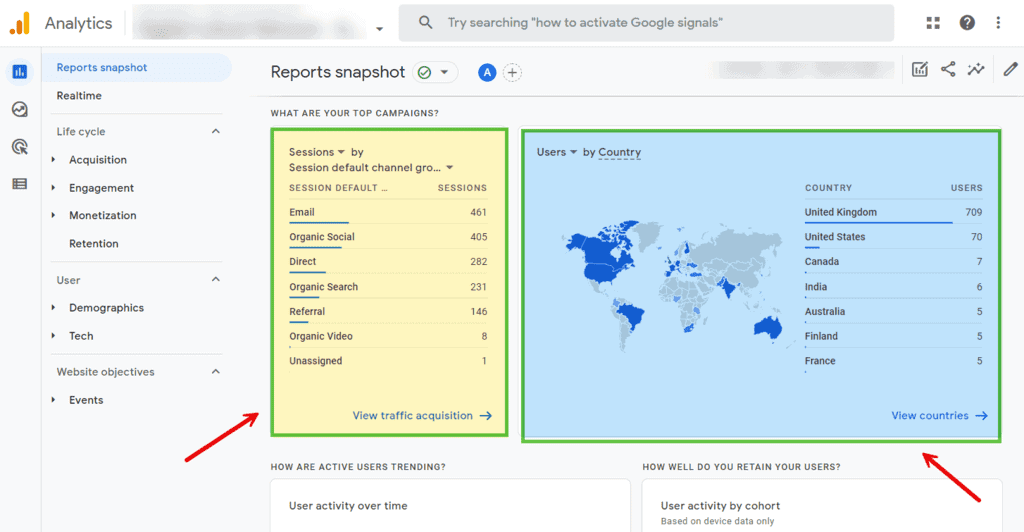1024x532 pixels.
Task: Open the Explore icon in left rail
Action: point(20,109)
